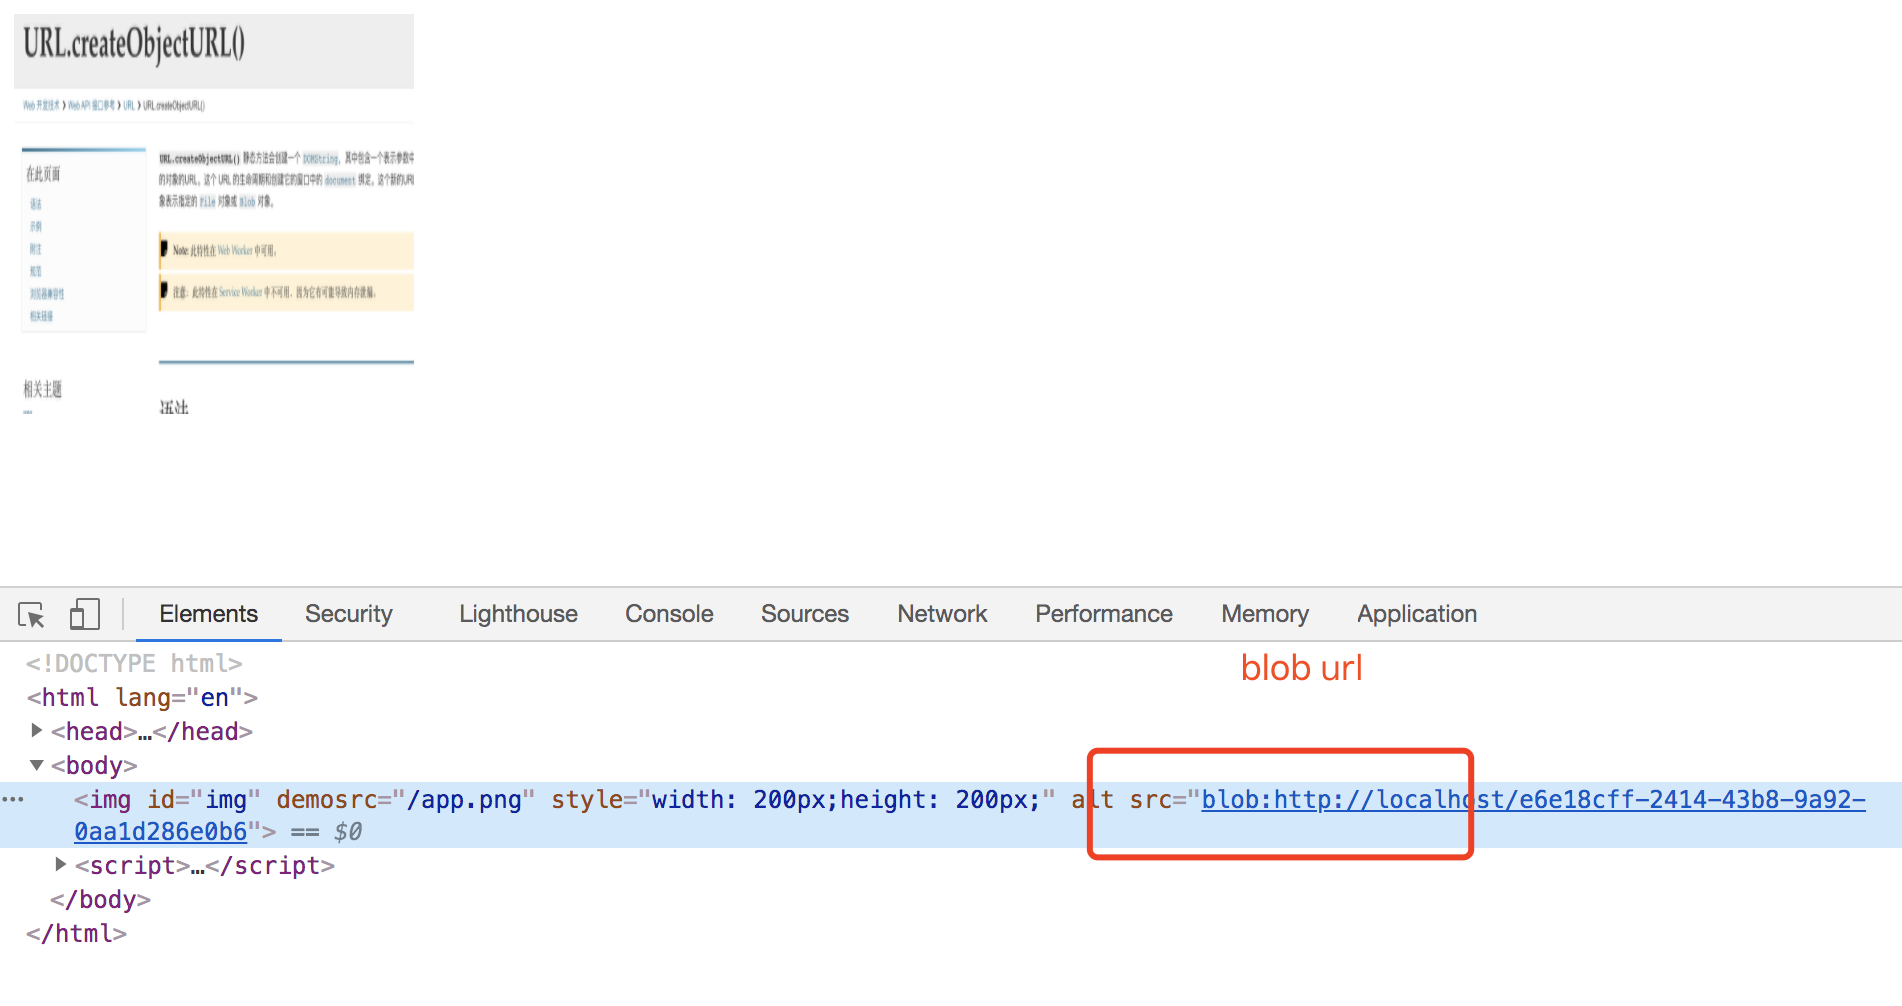This screenshot has width=1902, height=1006.
Task: Switch to the Console tab
Action: tap(669, 614)
